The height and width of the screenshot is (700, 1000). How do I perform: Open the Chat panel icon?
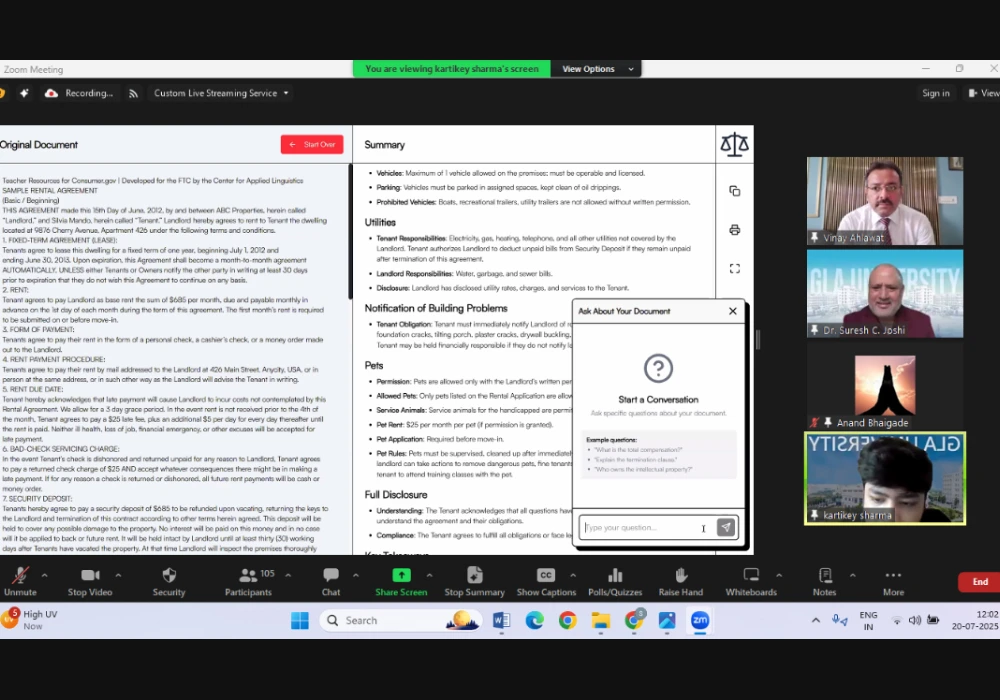coord(331,576)
